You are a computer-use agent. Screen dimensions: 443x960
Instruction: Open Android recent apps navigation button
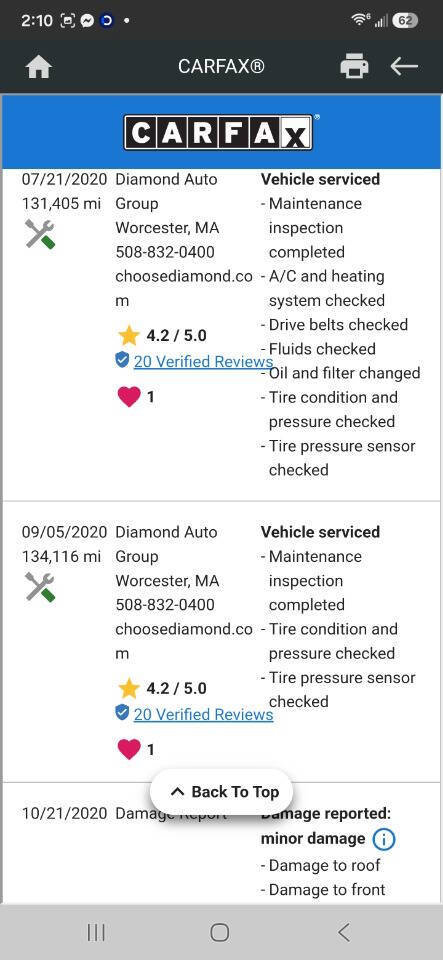pyautogui.click(x=96, y=932)
